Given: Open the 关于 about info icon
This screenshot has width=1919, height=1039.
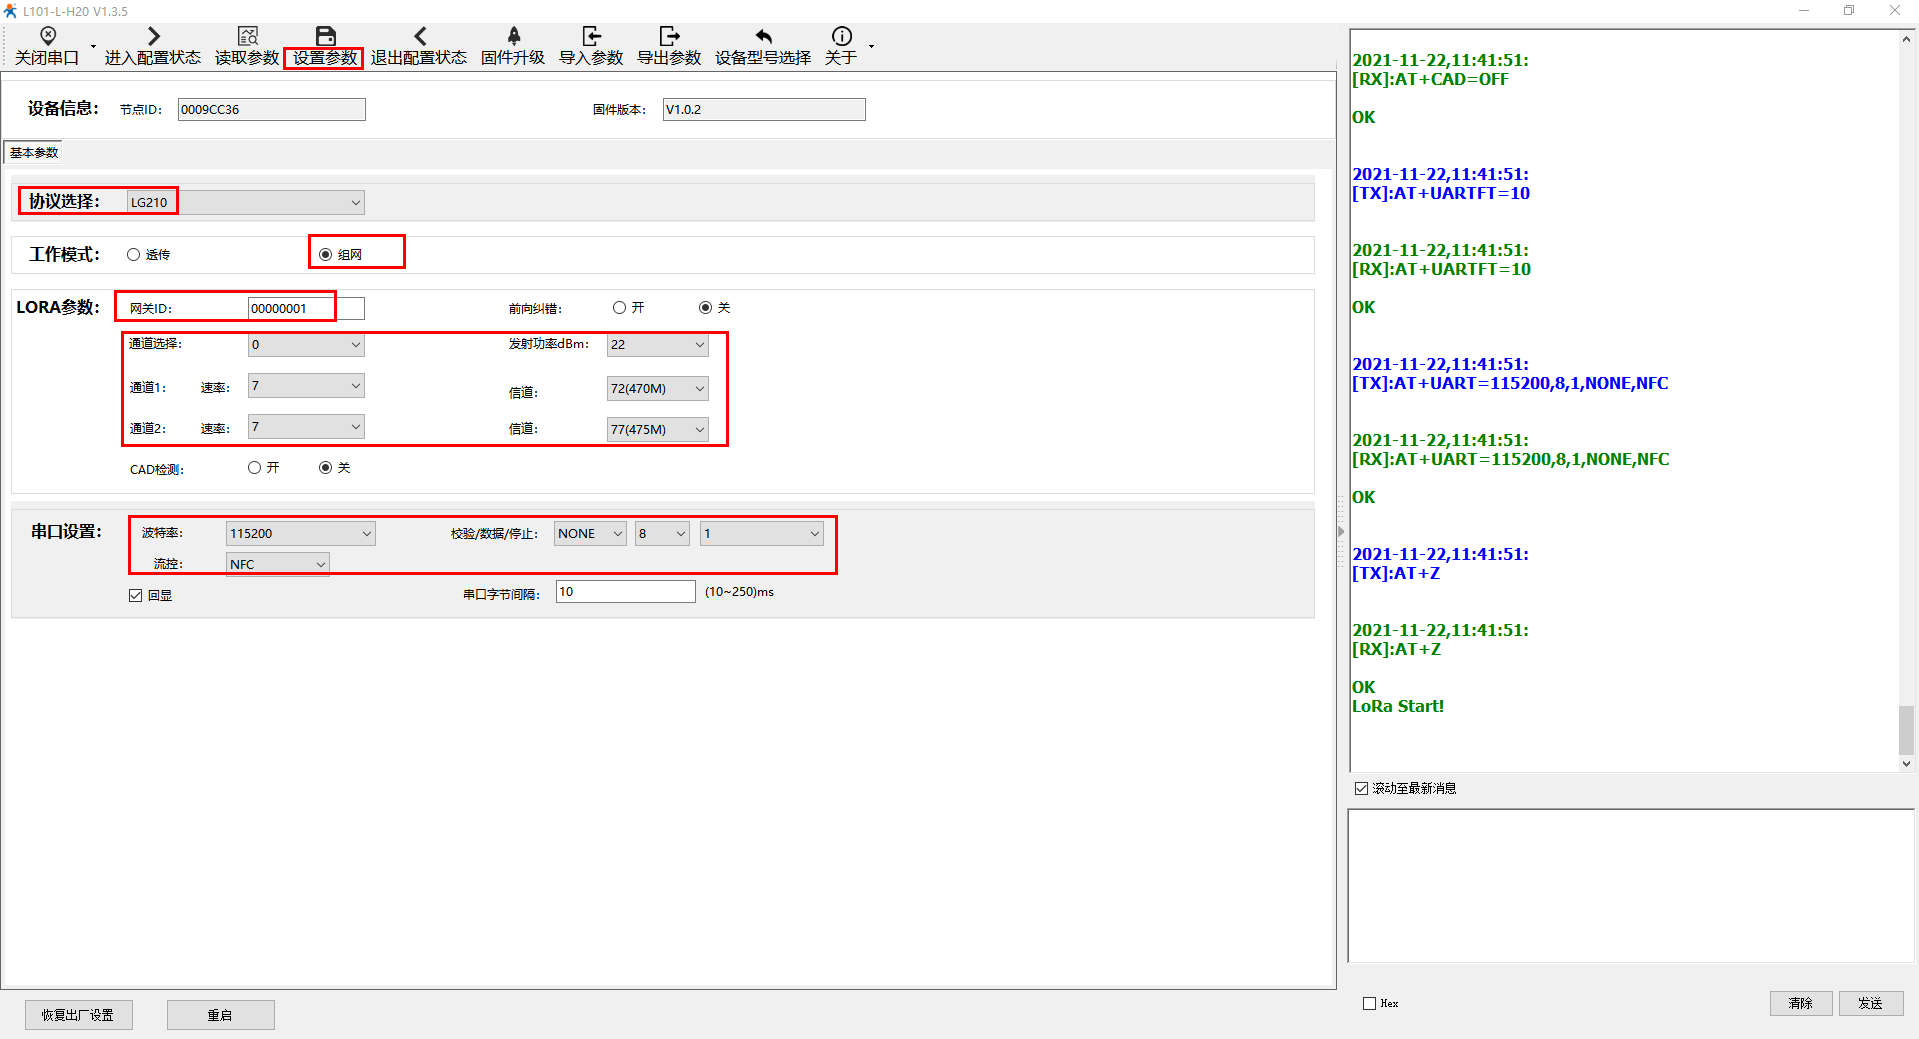Looking at the screenshot, I should coord(841,37).
